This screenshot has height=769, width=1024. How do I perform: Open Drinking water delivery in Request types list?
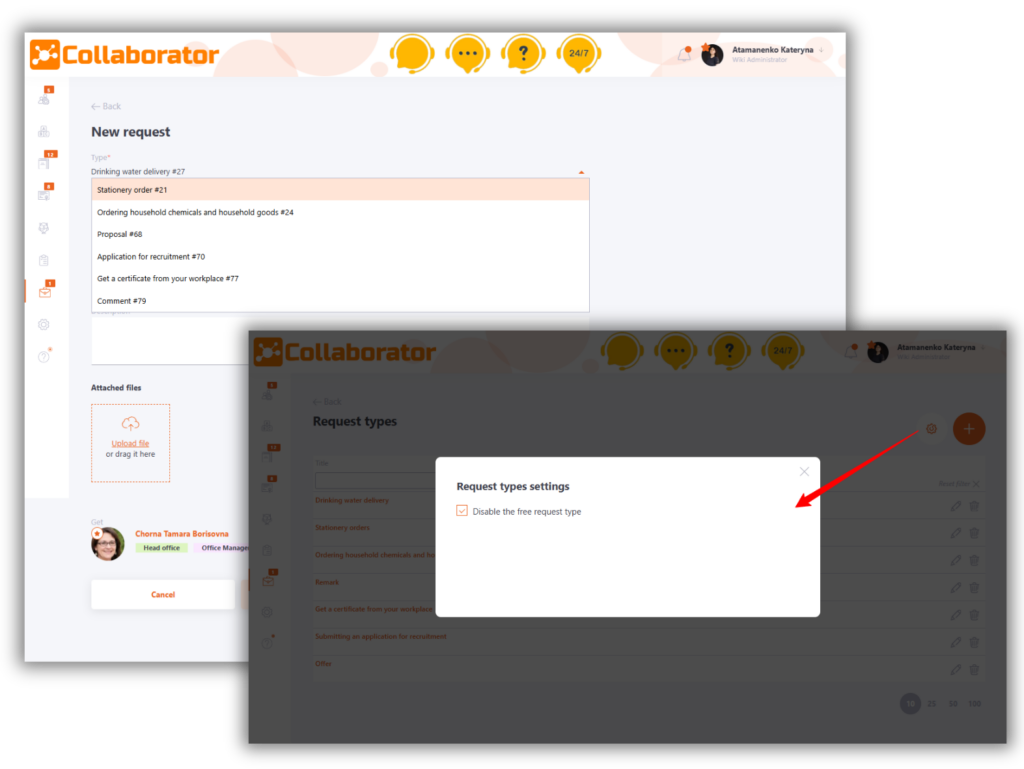pos(351,500)
